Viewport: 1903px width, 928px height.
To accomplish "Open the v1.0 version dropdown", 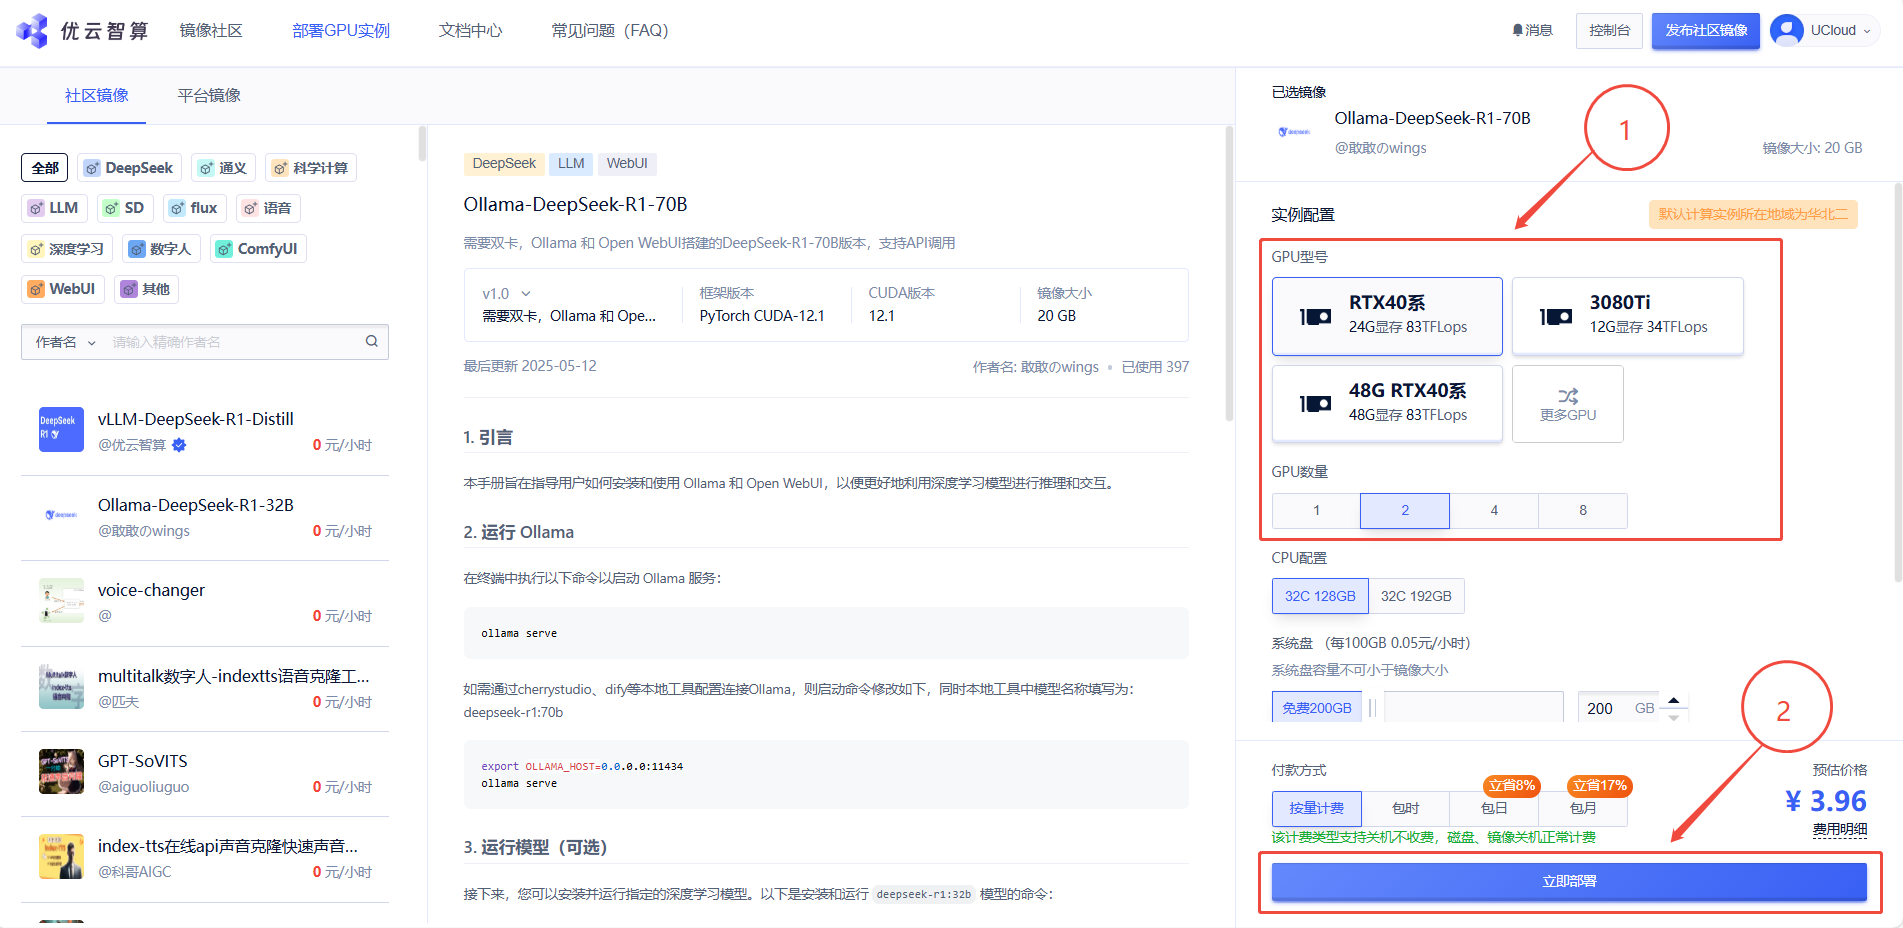I will point(507,294).
